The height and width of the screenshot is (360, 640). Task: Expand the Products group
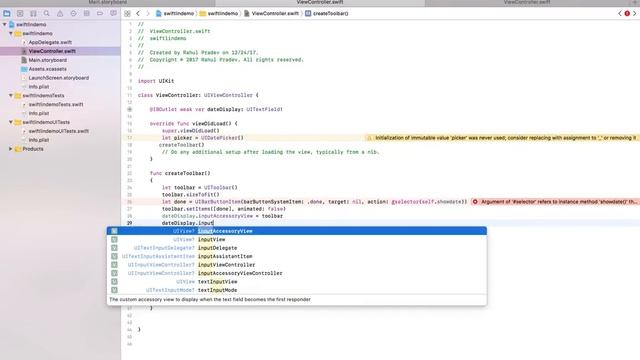[11, 149]
